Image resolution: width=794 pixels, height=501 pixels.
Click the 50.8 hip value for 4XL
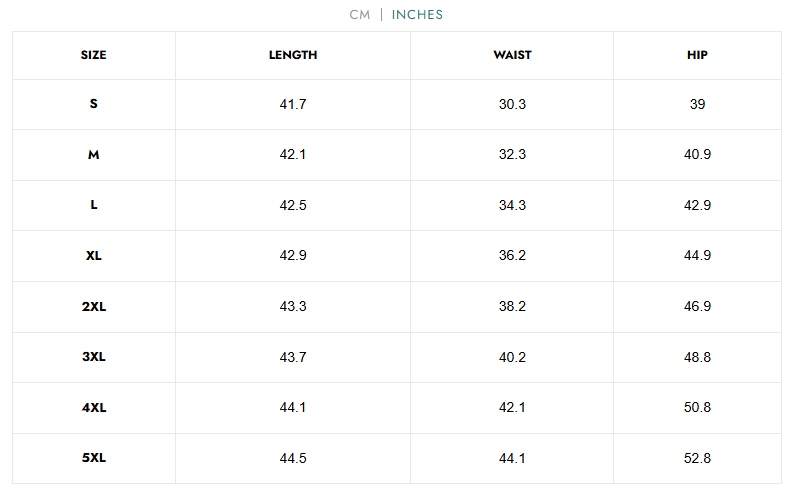pos(697,407)
